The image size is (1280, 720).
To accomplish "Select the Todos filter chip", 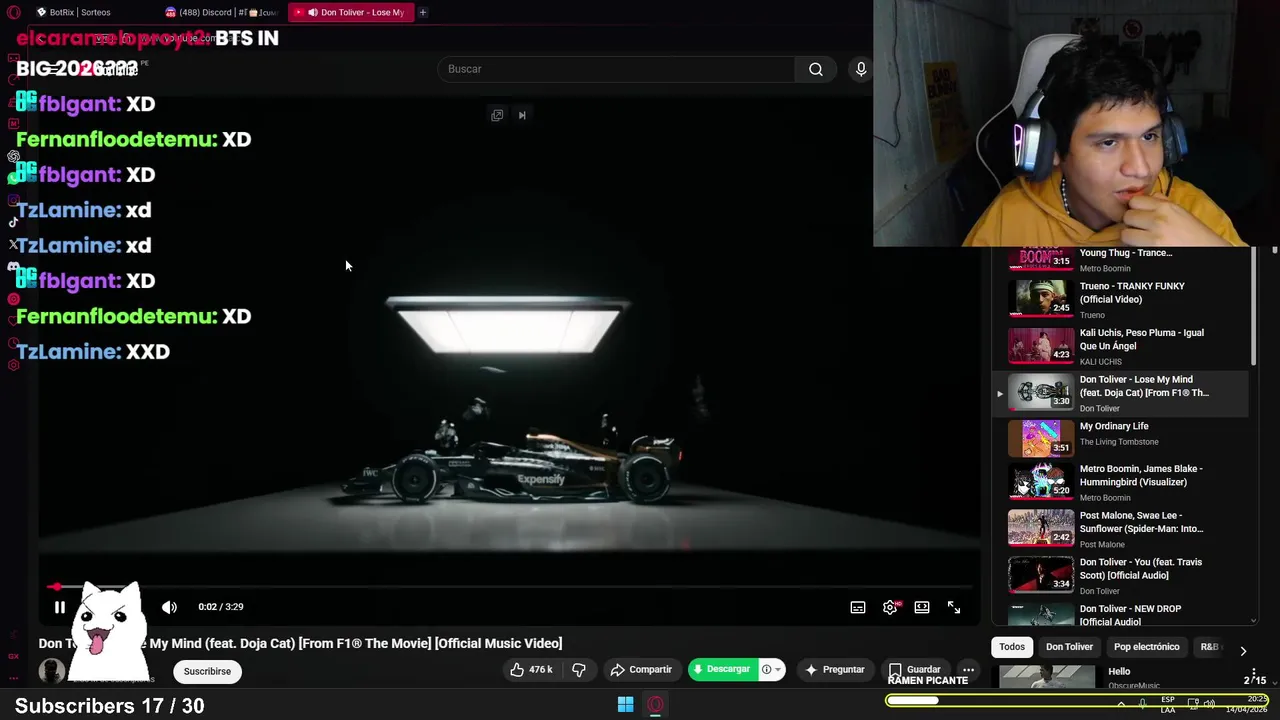I will tap(1012, 647).
